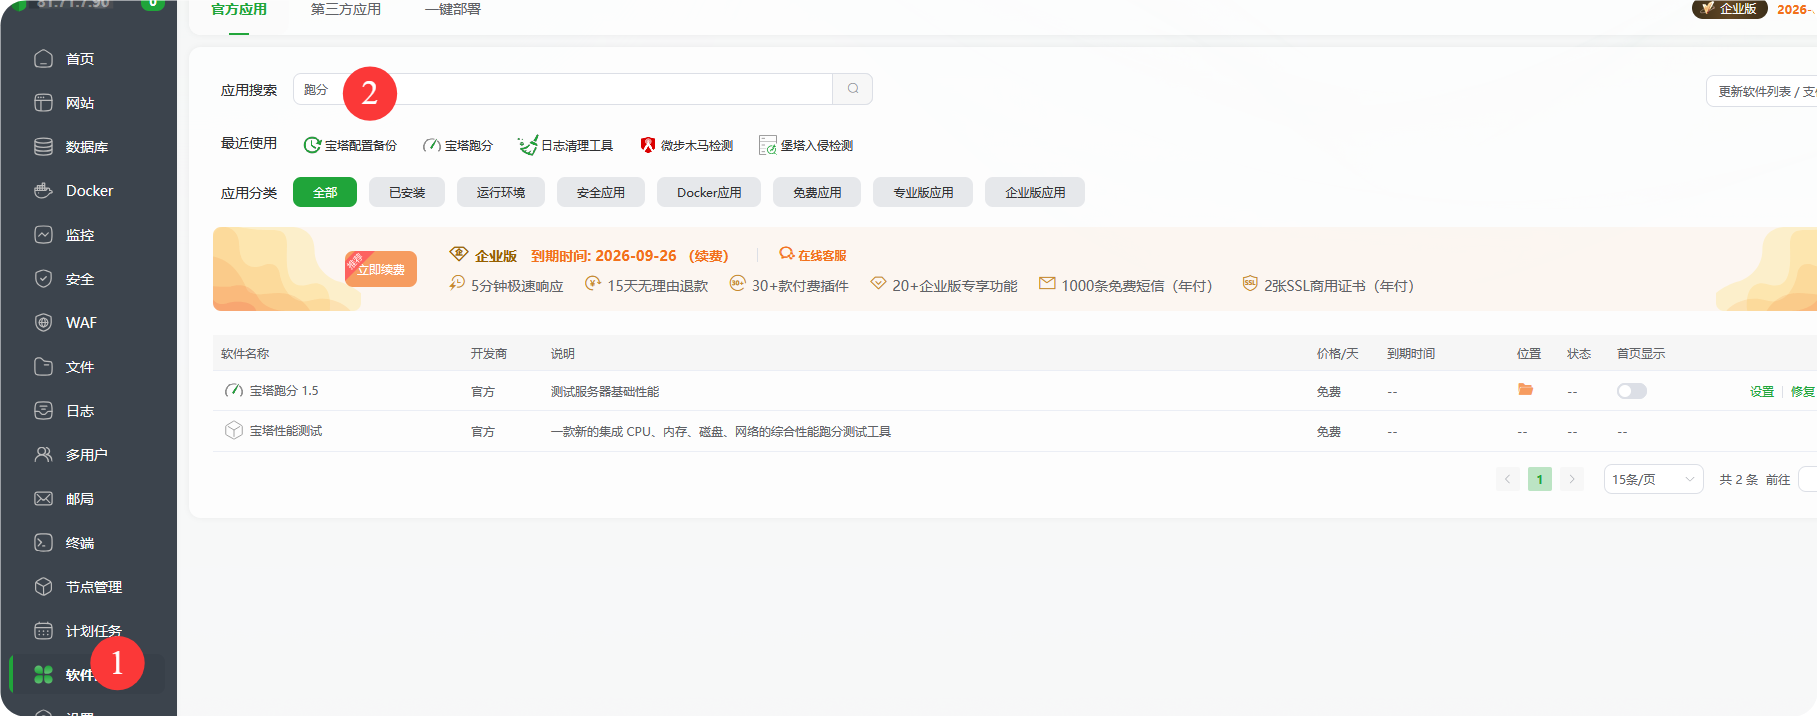This screenshot has height=716, width=1817.
Task: Open recently used 日志清理工具
Action: tap(566, 146)
